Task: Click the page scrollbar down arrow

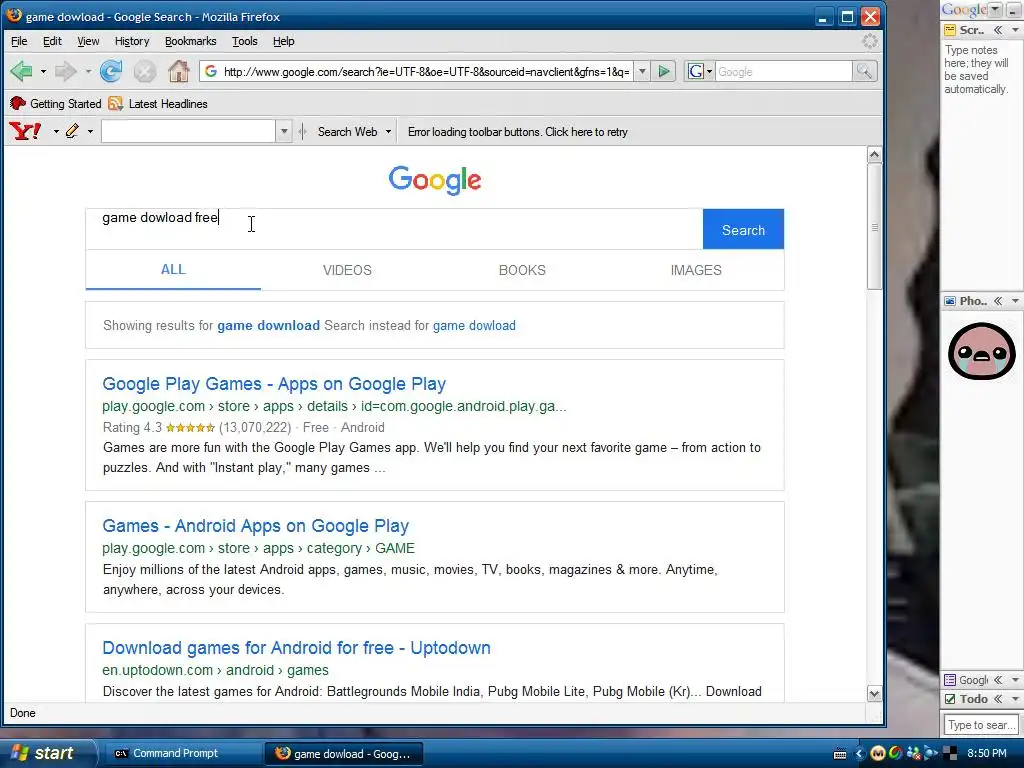Action: pyautogui.click(x=874, y=694)
